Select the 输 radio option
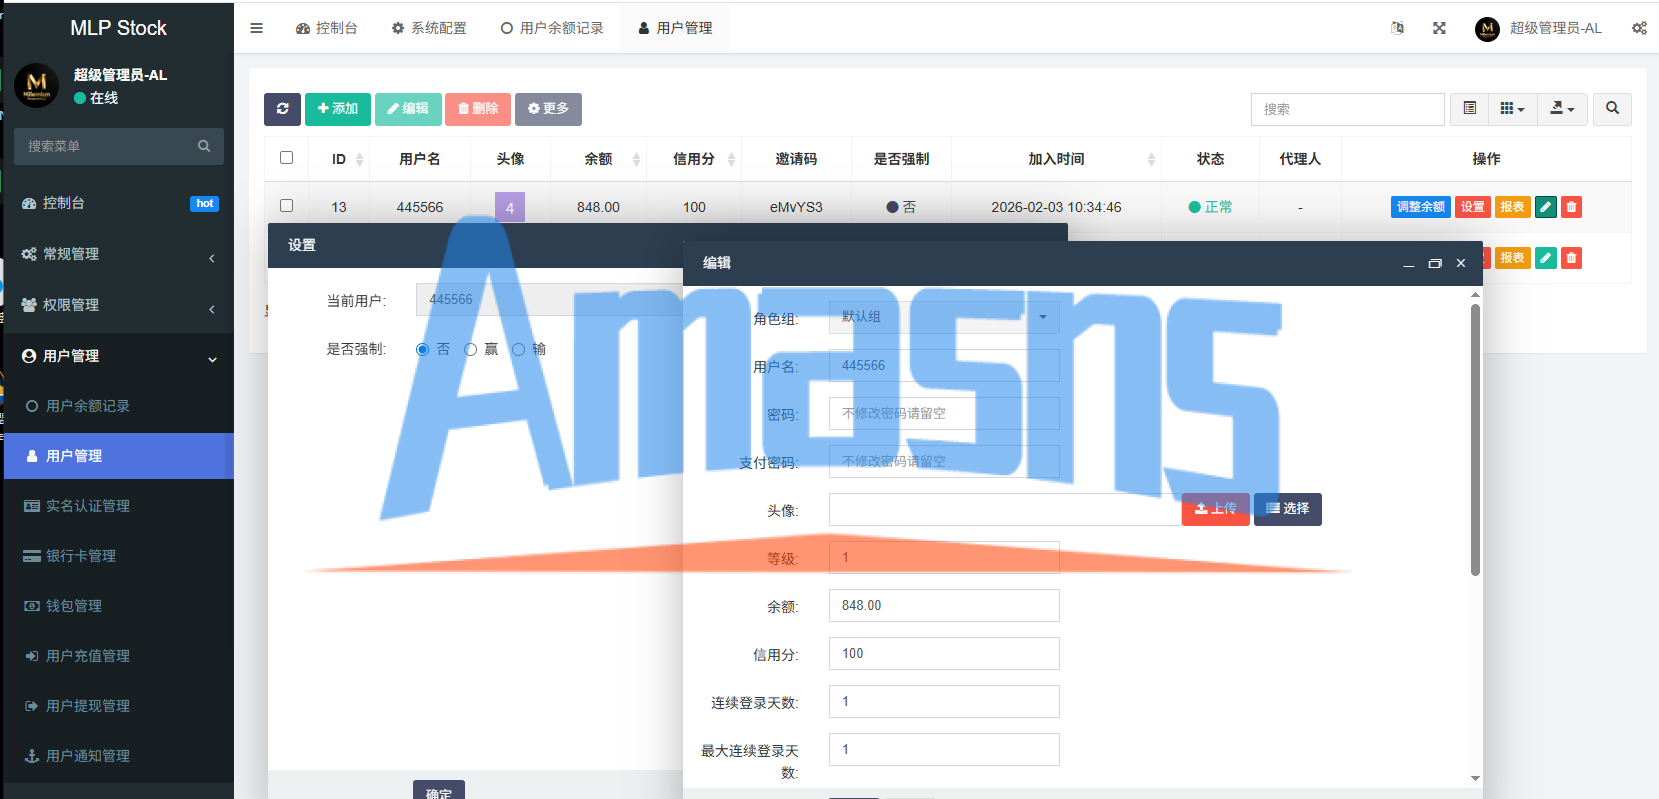The image size is (1659, 799). (x=518, y=349)
